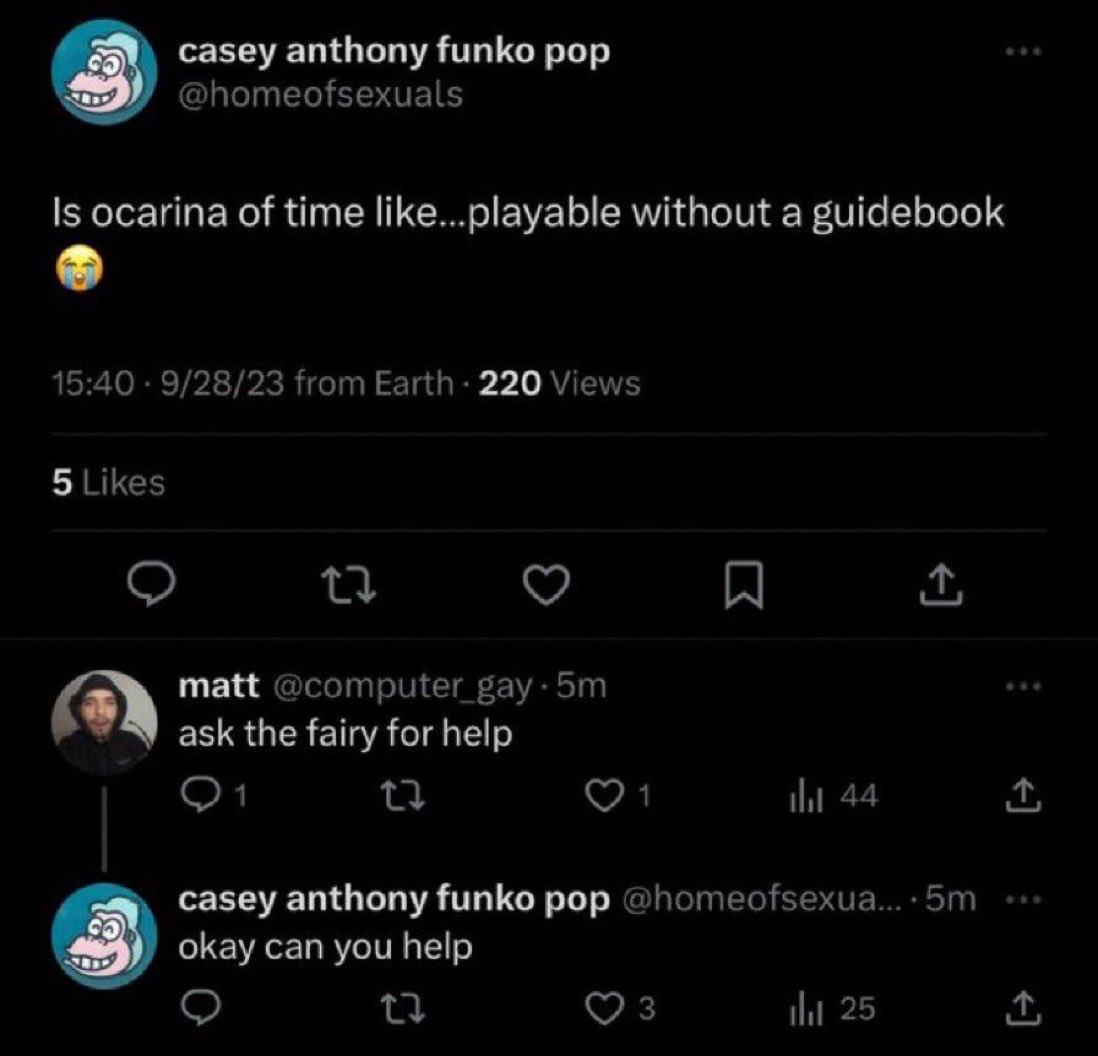The image size is (1098, 1056).
Task: Like the main ocarina of time tweet
Action: (547, 585)
